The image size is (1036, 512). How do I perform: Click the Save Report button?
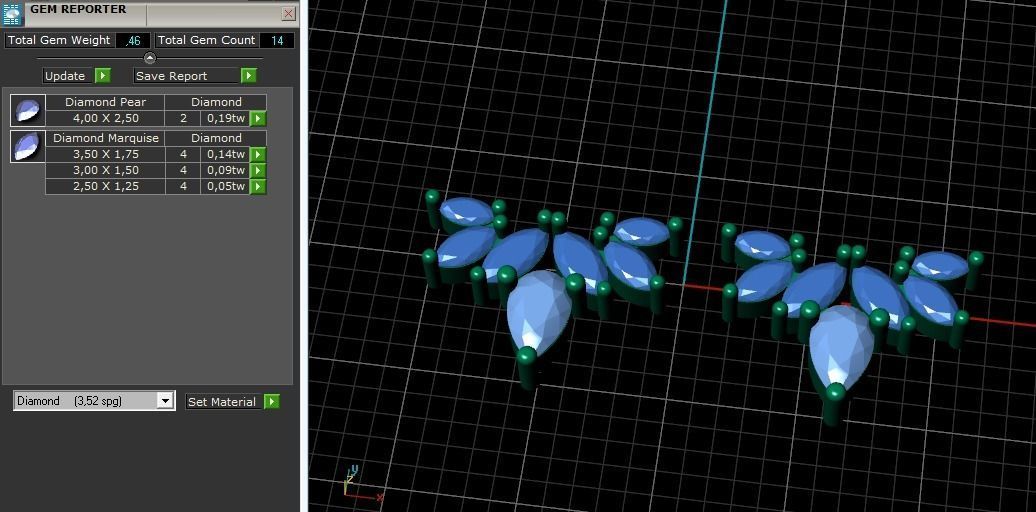187,75
